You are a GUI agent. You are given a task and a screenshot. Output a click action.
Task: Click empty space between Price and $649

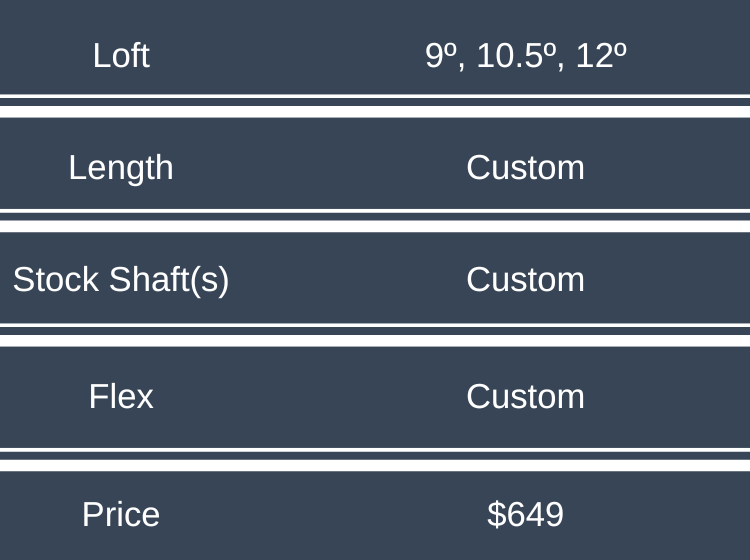pos(320,514)
